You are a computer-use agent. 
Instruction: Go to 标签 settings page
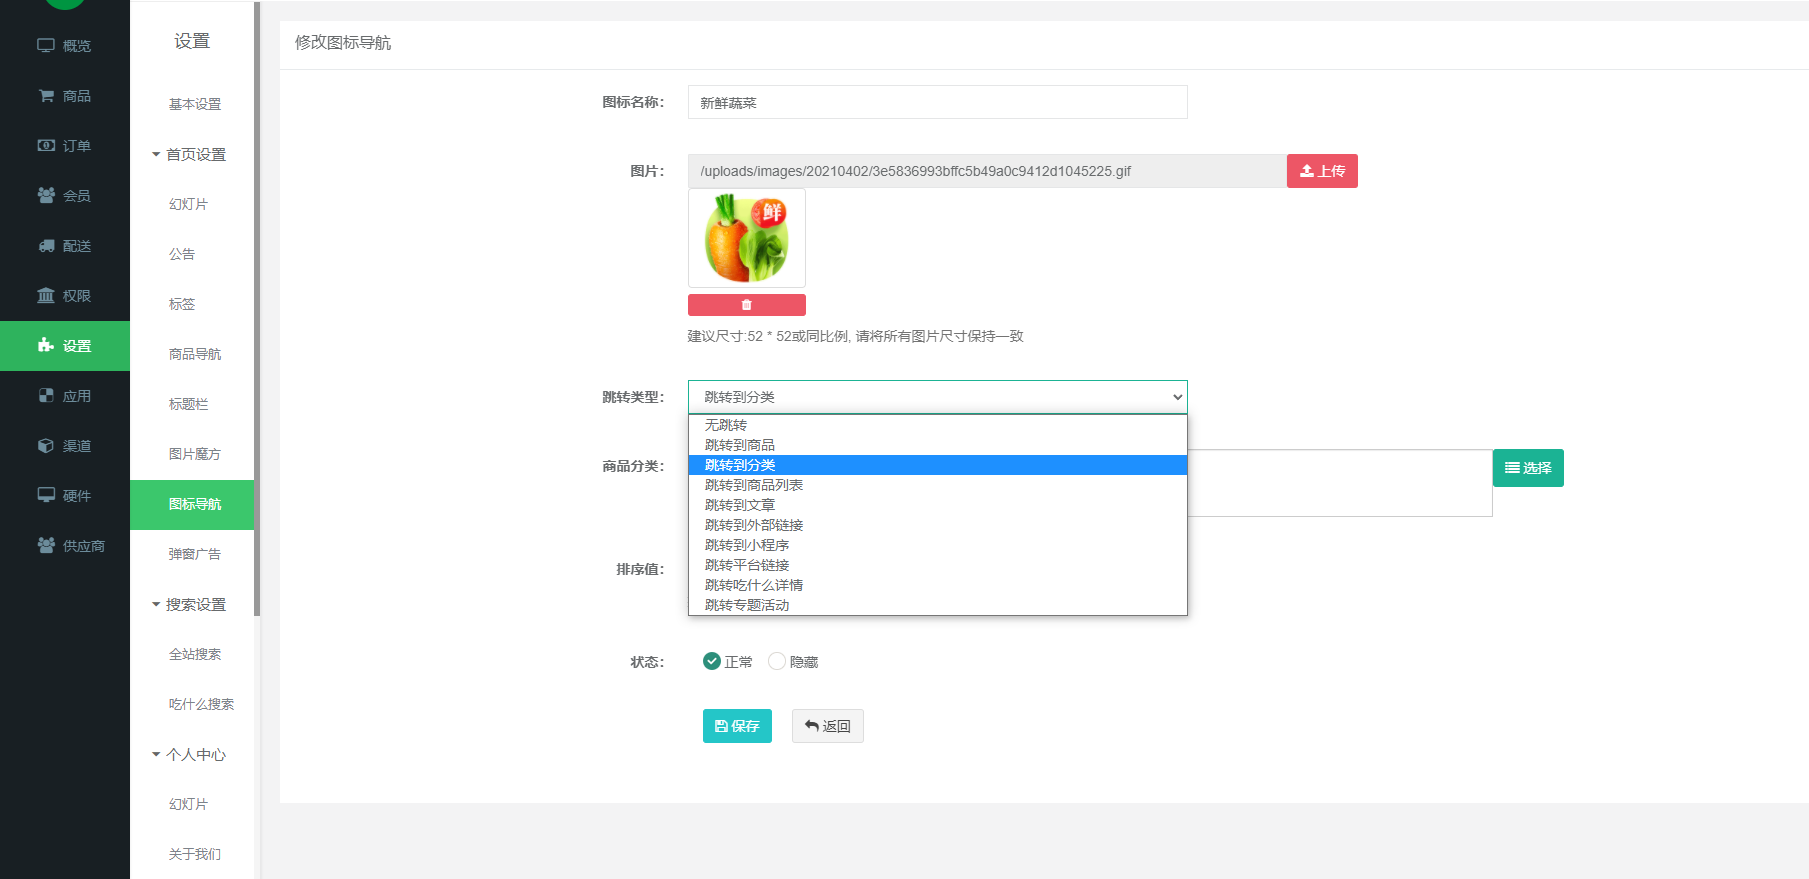point(182,304)
